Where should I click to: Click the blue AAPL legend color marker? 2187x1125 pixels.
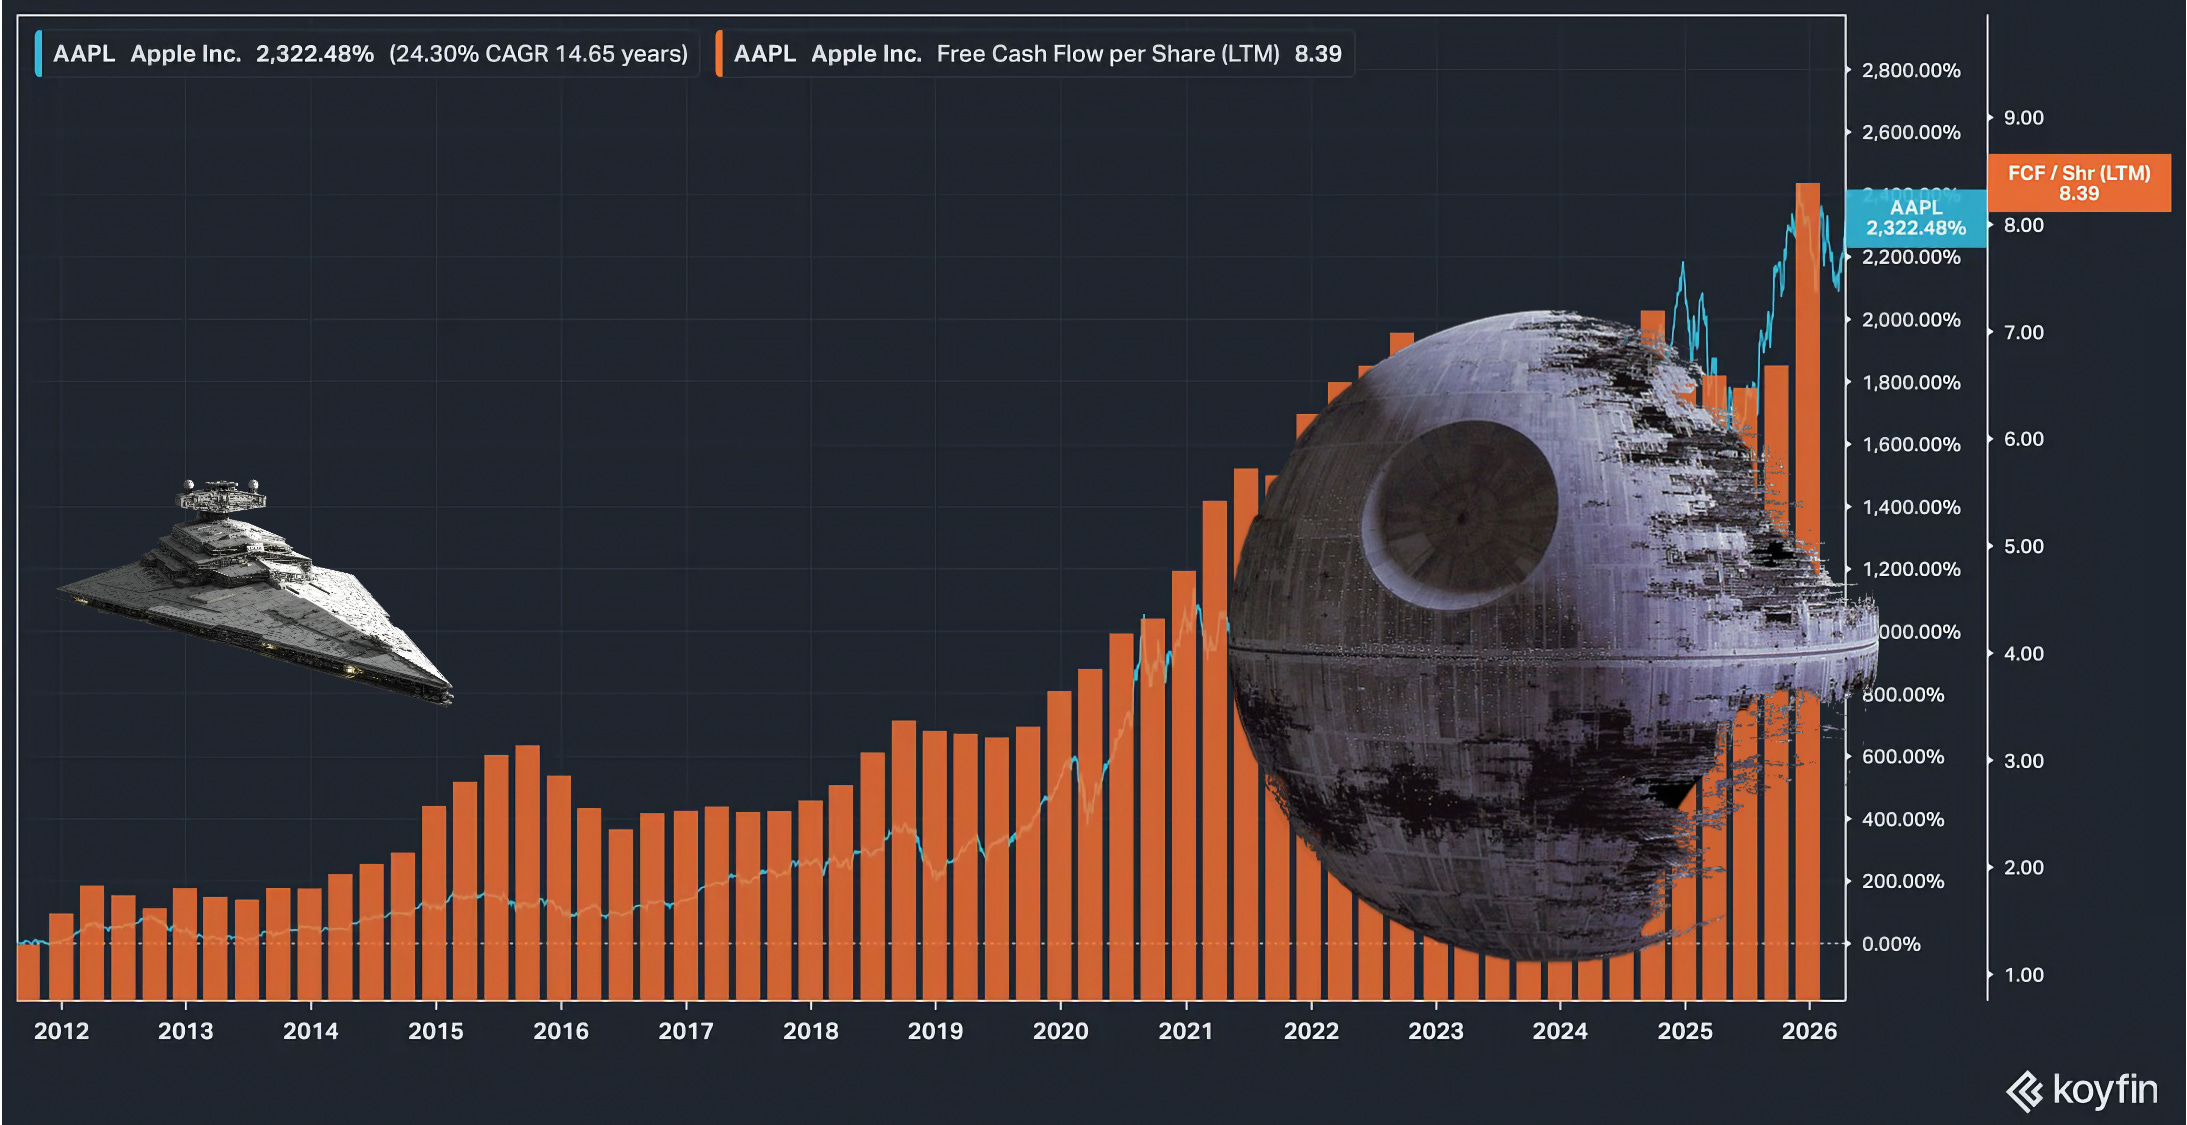pyautogui.click(x=38, y=54)
